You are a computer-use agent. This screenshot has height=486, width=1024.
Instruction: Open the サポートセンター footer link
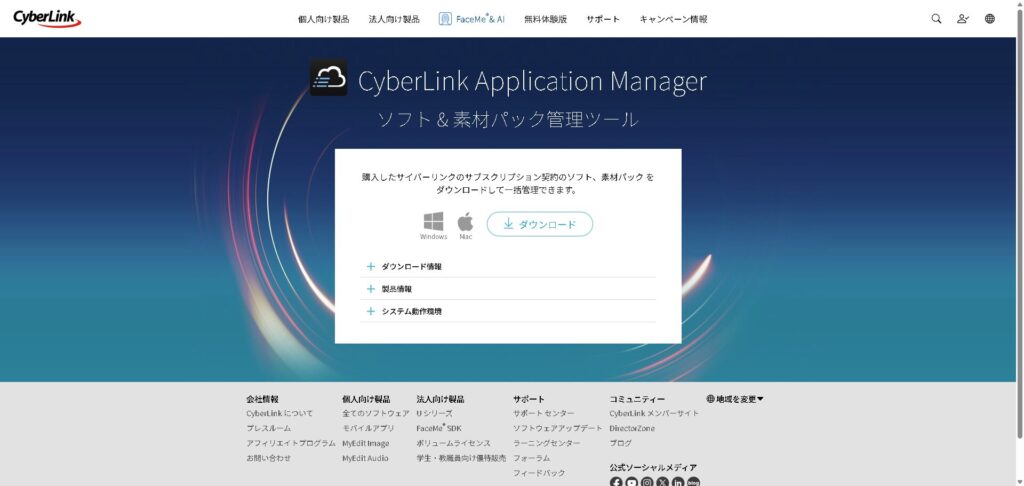click(544, 413)
